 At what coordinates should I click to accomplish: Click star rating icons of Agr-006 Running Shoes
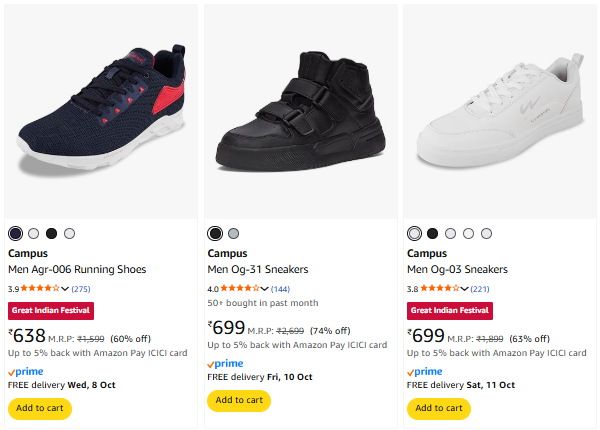click(x=40, y=289)
